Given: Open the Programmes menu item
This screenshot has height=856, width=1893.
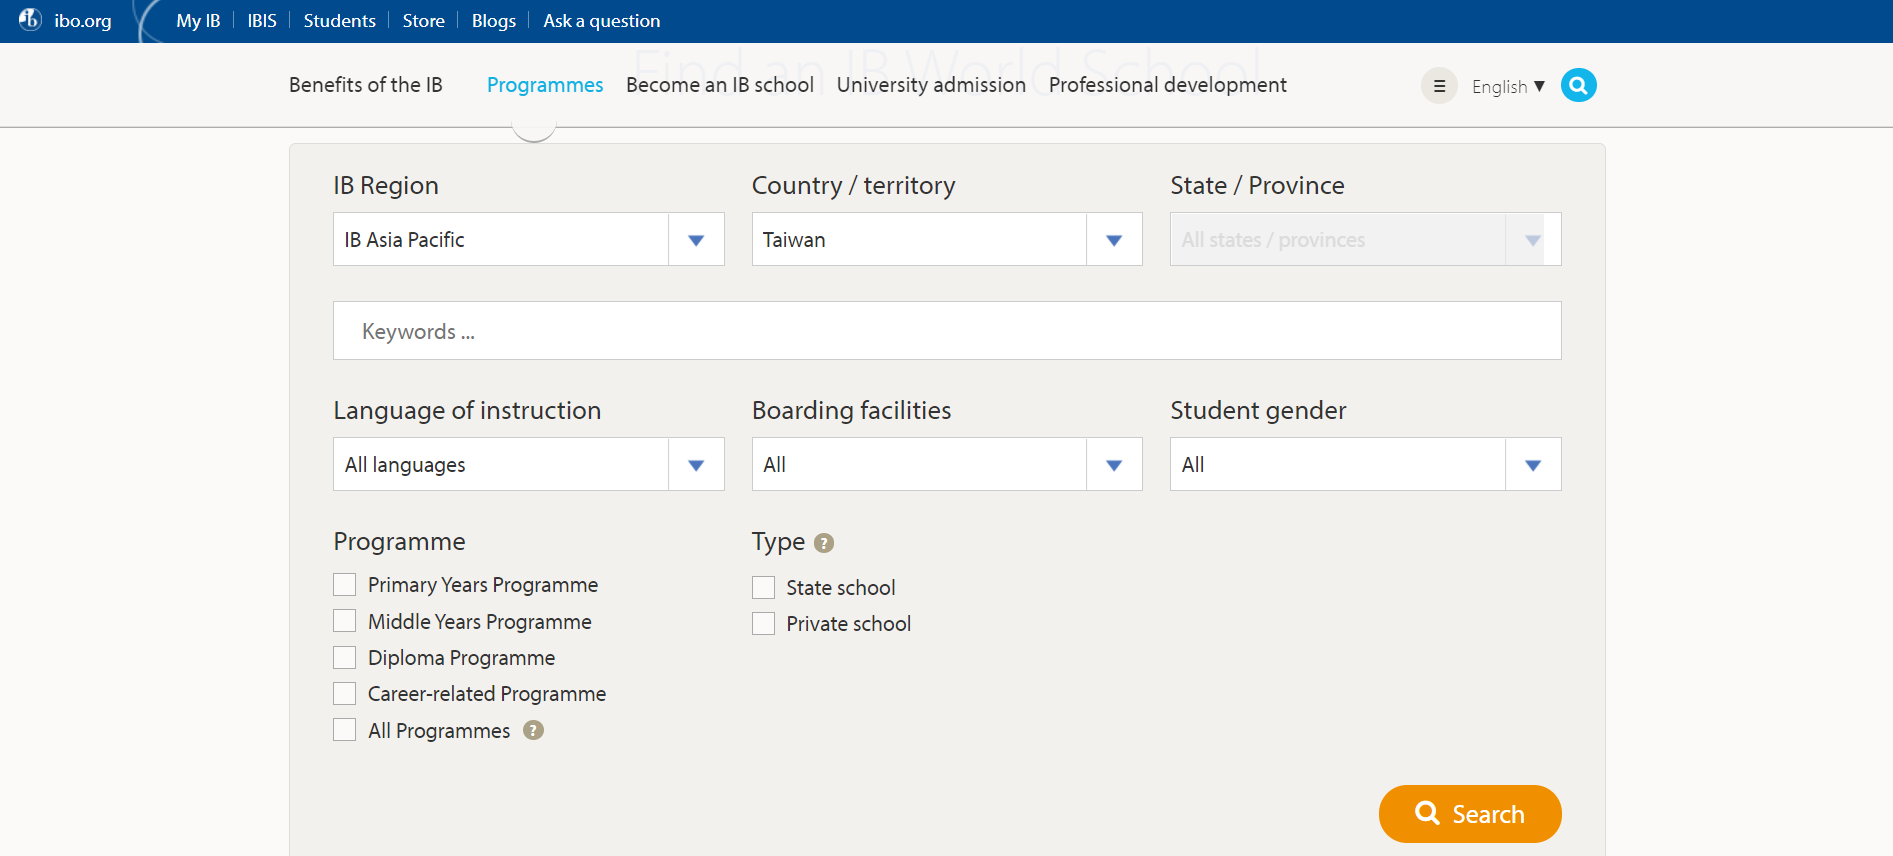Looking at the screenshot, I should tap(545, 85).
